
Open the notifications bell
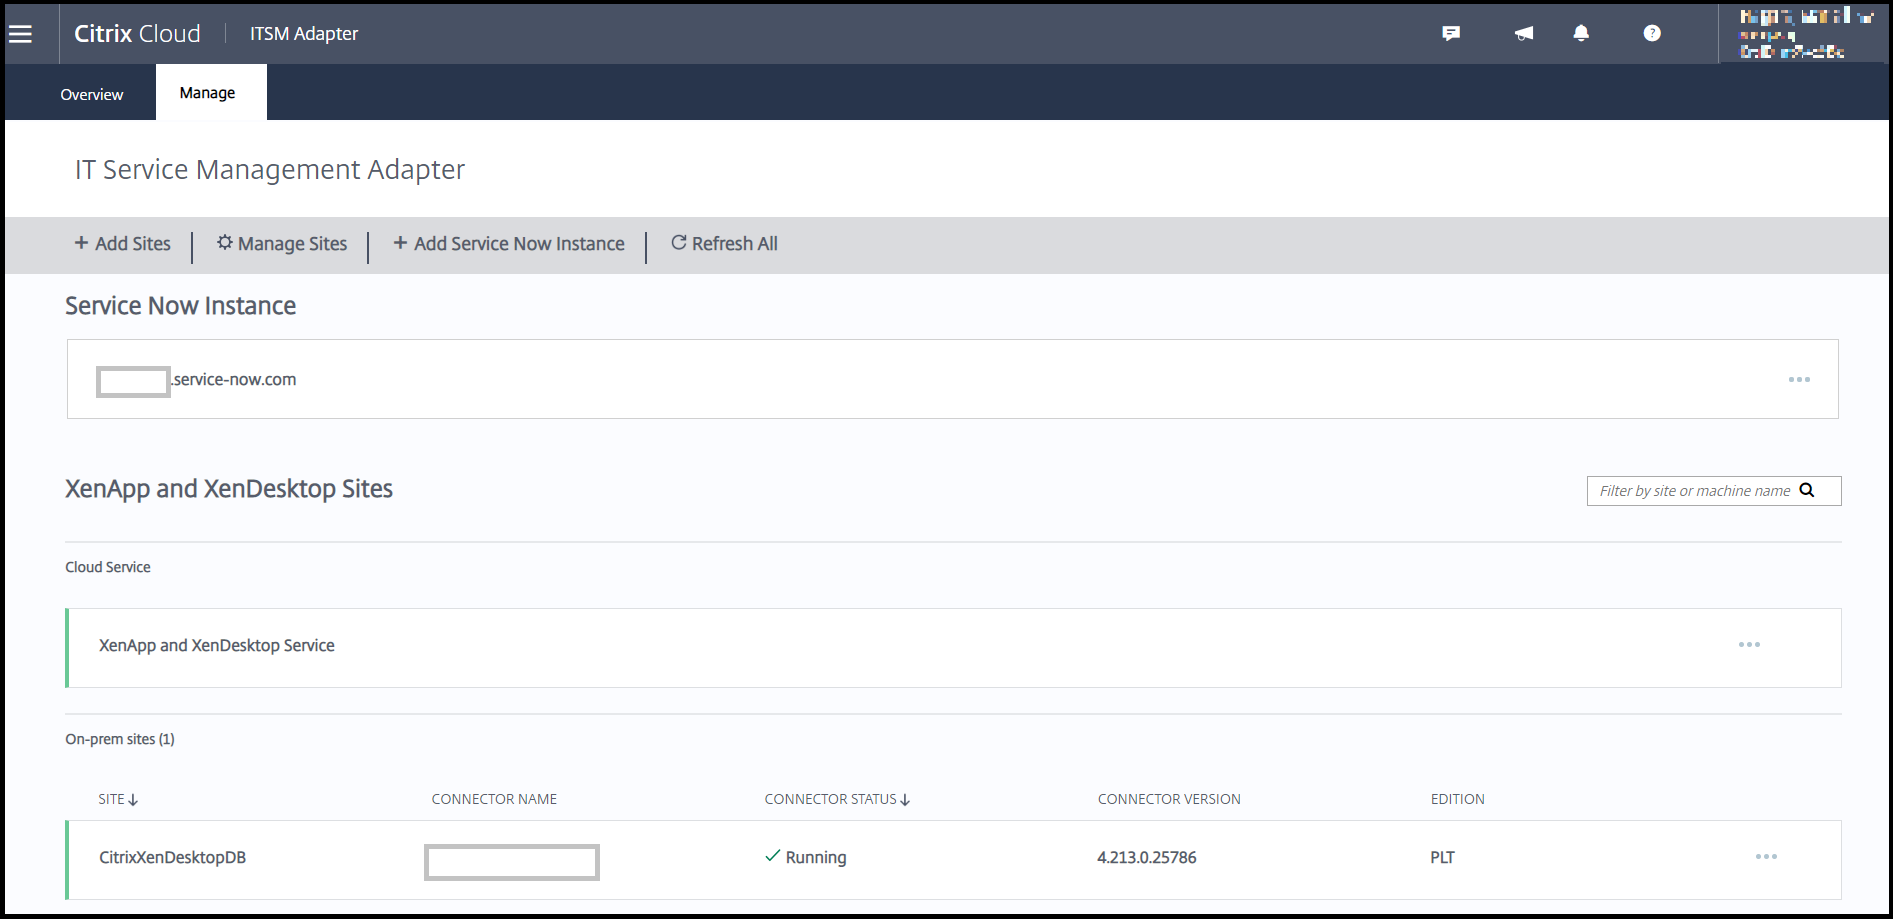pos(1581,34)
